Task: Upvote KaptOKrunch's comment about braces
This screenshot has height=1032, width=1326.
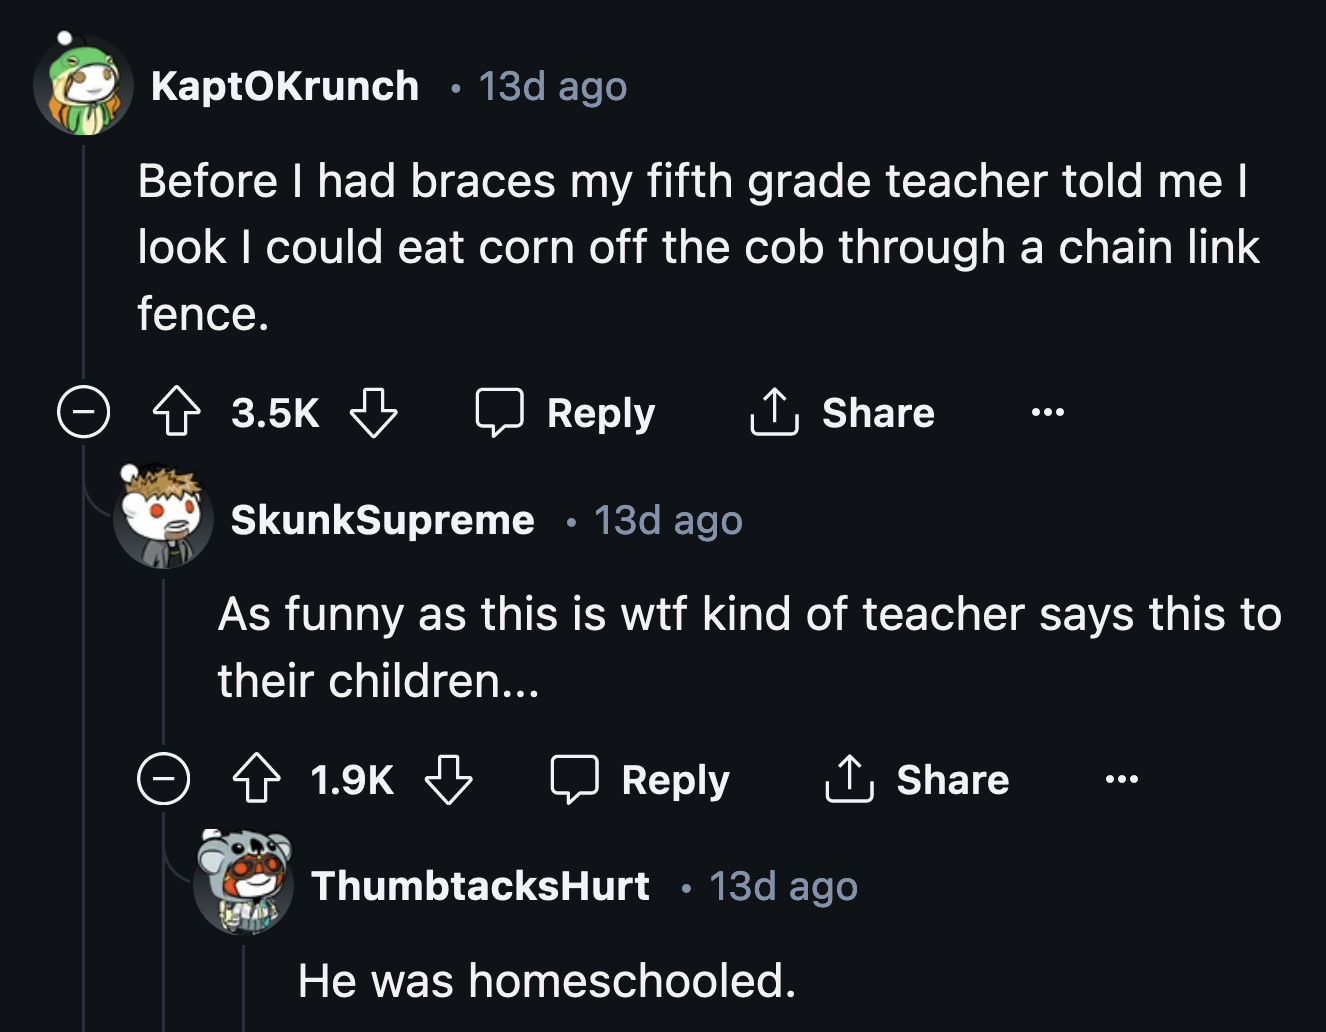Action: point(178,412)
